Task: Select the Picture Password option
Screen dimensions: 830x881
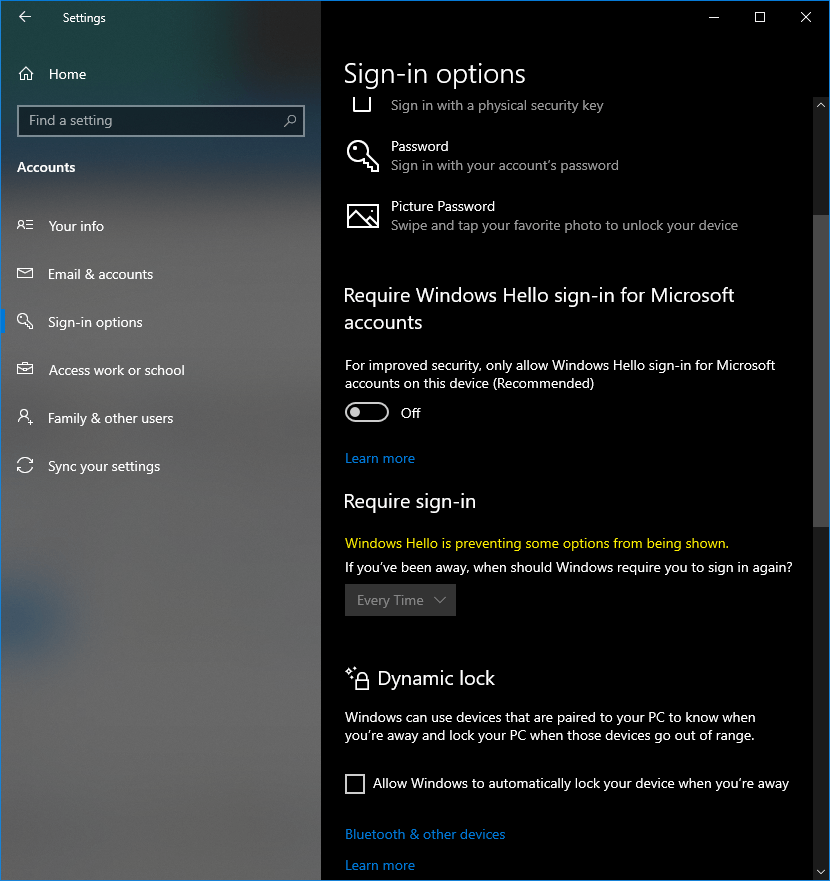Action: 568,216
